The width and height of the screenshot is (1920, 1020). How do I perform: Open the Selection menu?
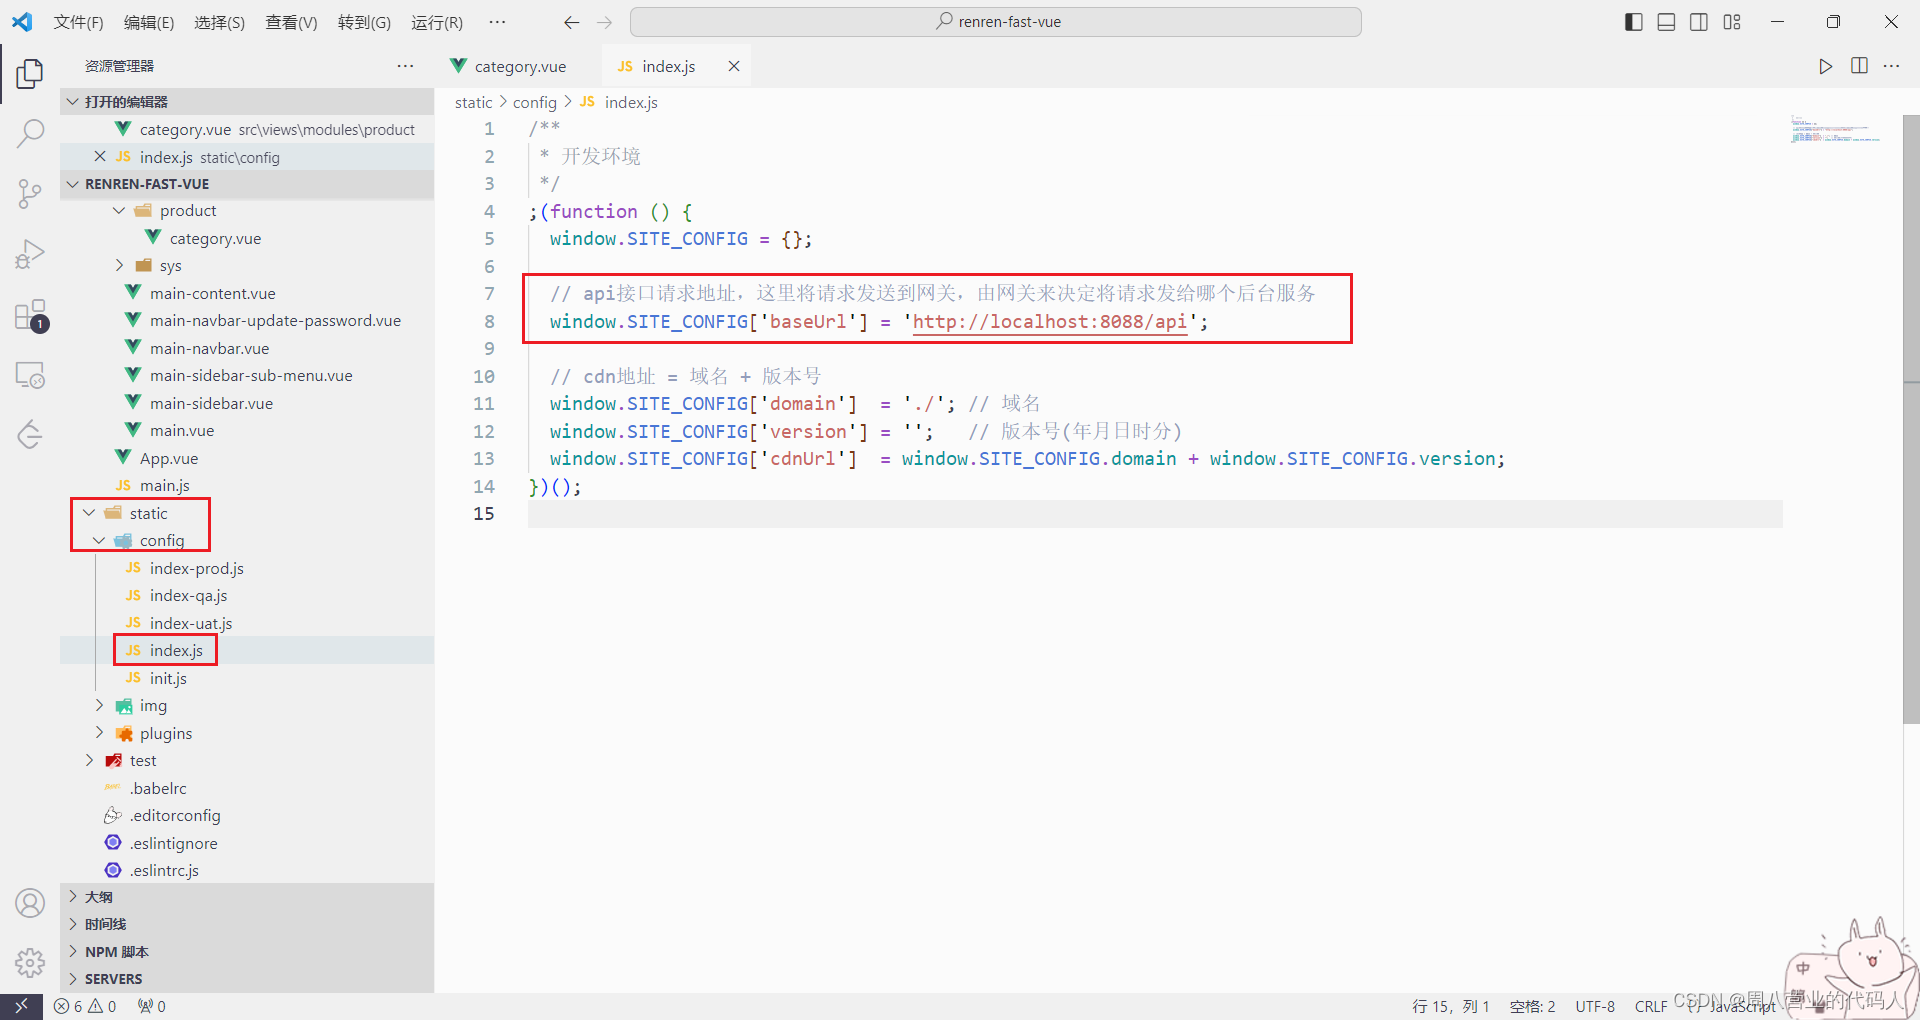pyautogui.click(x=220, y=22)
